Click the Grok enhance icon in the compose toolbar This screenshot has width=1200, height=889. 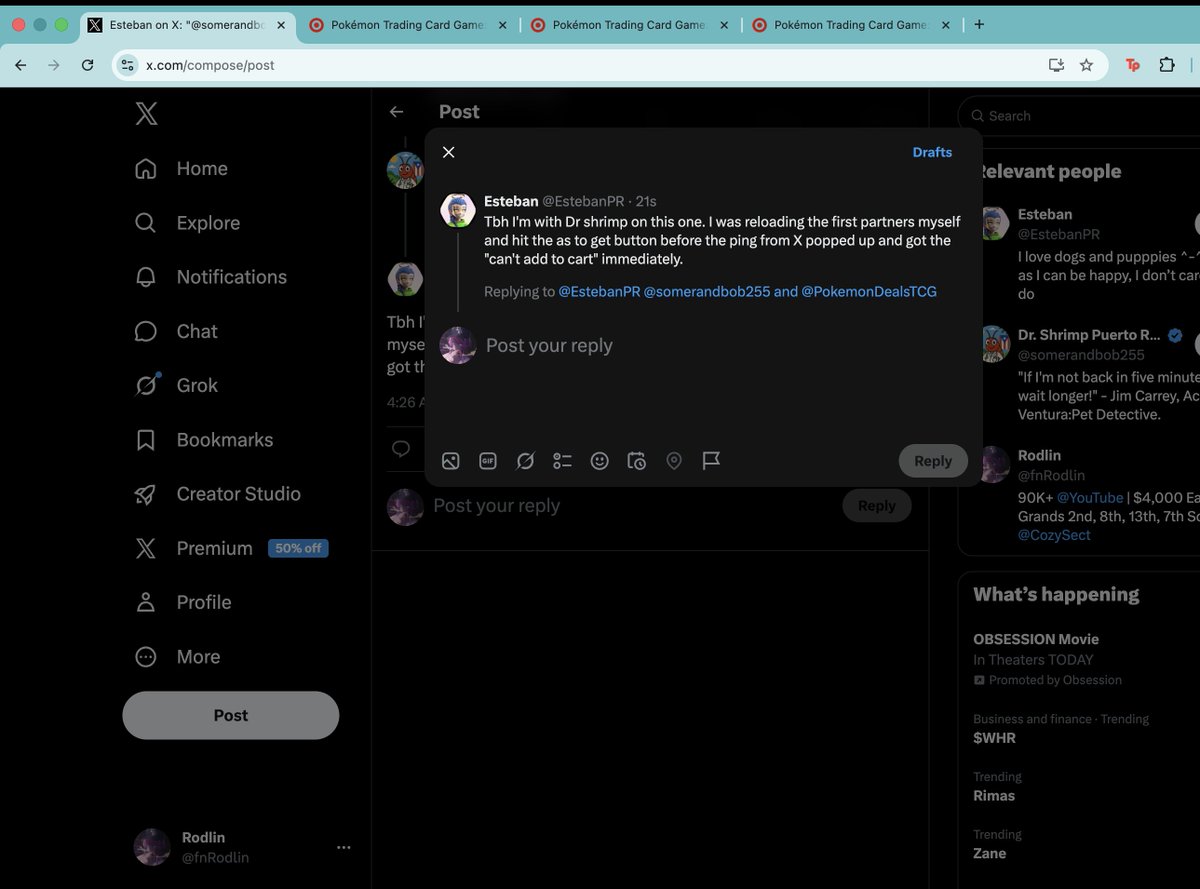tap(525, 461)
